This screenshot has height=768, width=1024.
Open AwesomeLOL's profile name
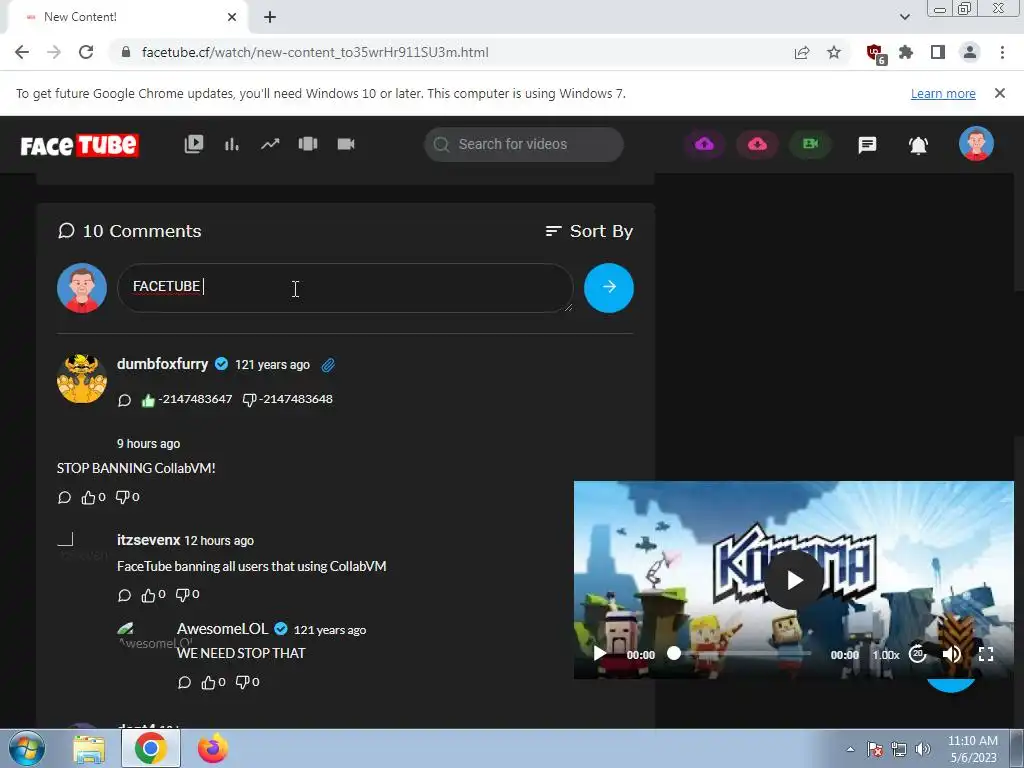pos(222,629)
